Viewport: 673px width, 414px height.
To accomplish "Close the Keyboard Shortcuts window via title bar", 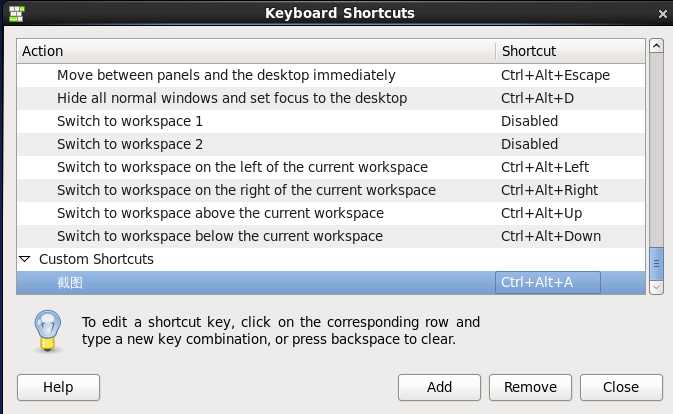I will tap(663, 13).
